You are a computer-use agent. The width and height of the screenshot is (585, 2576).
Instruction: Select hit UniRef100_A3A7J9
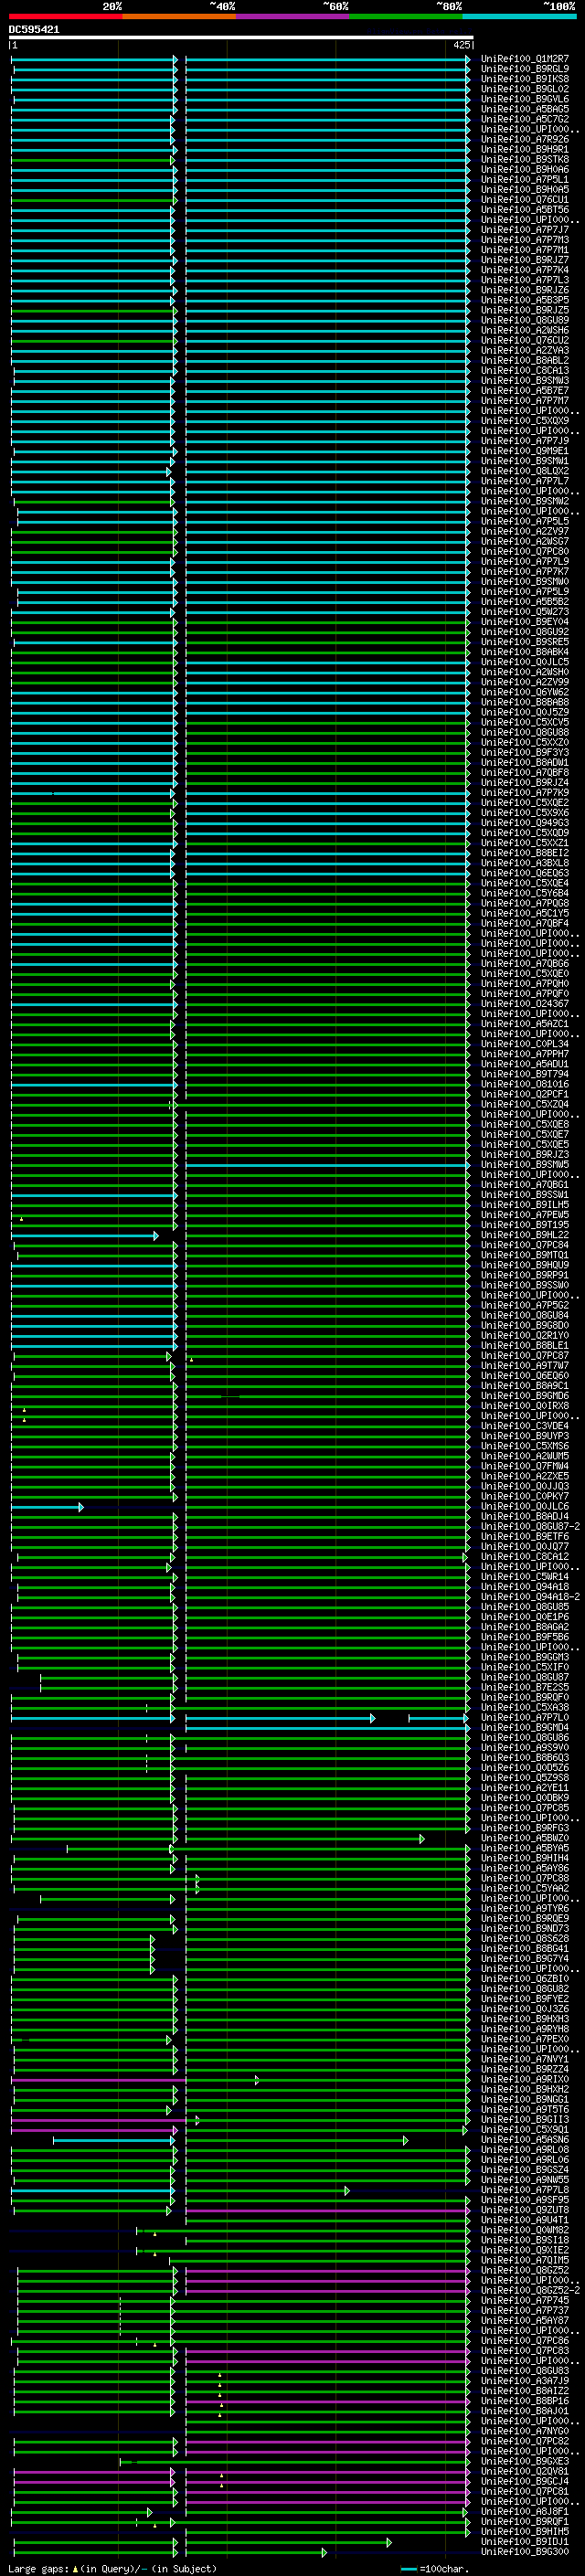click(x=525, y=2381)
